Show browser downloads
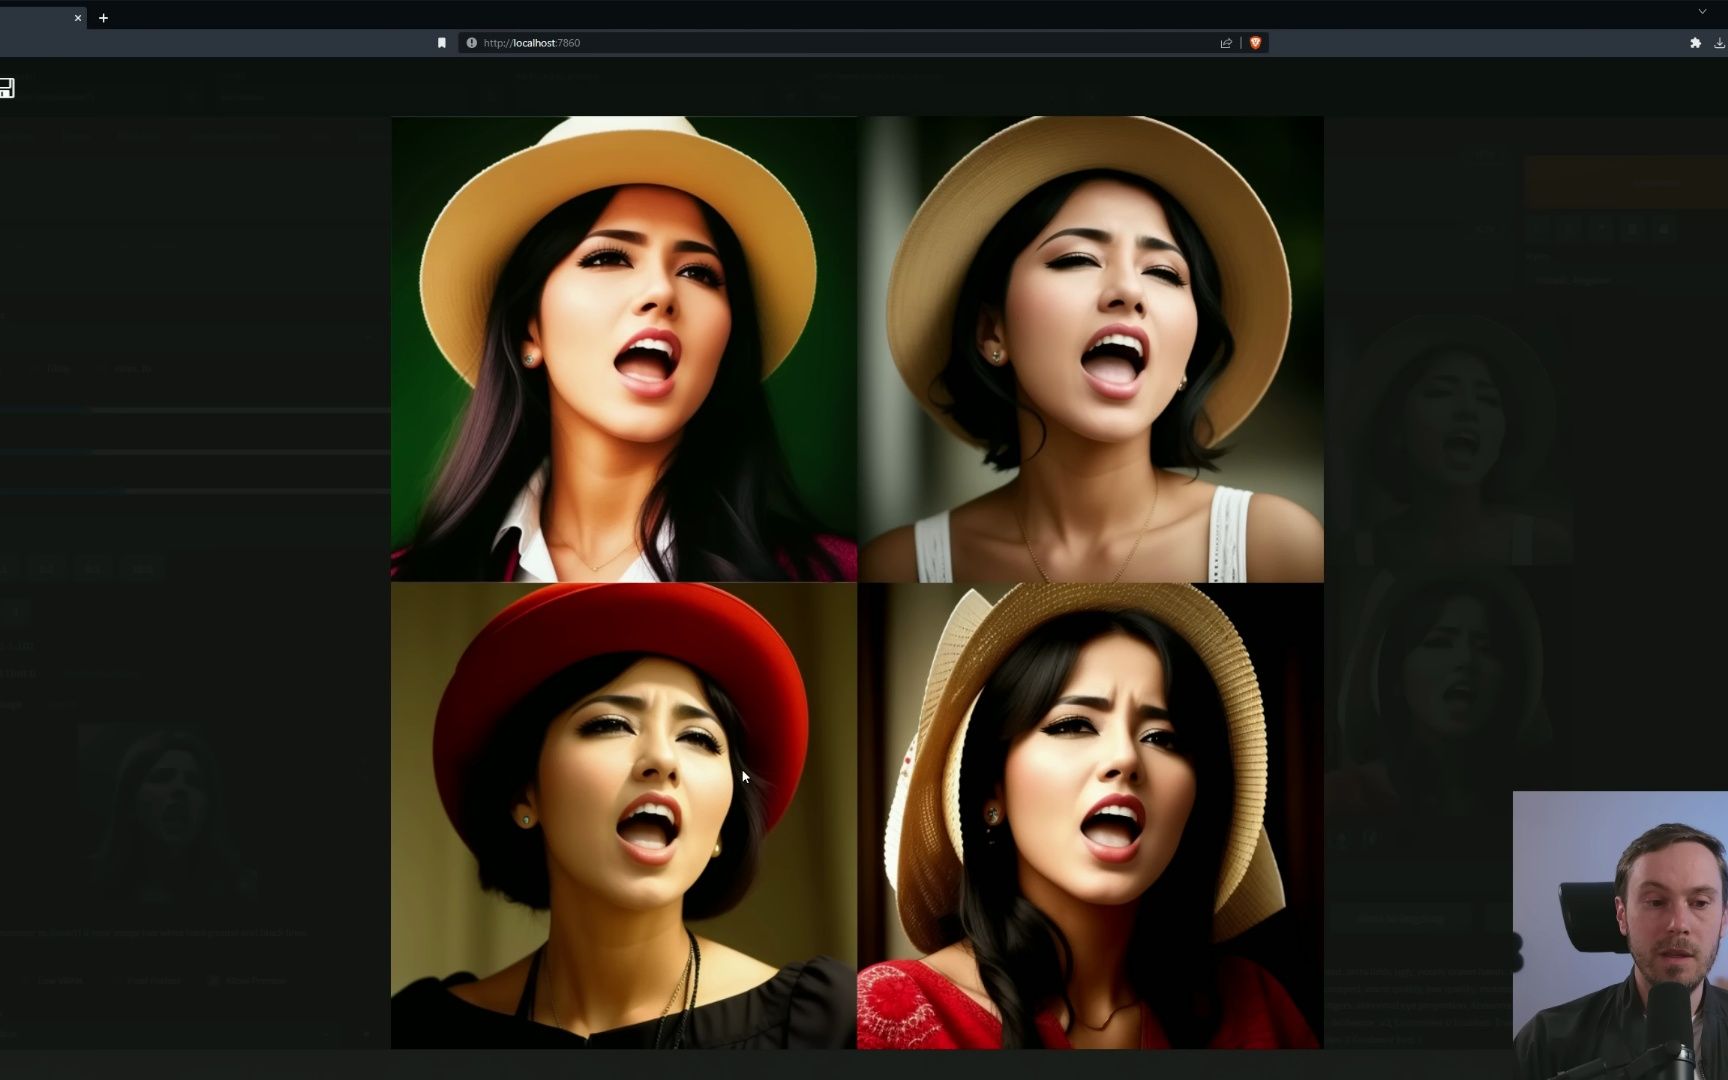Image resolution: width=1728 pixels, height=1080 pixels. (x=1720, y=43)
